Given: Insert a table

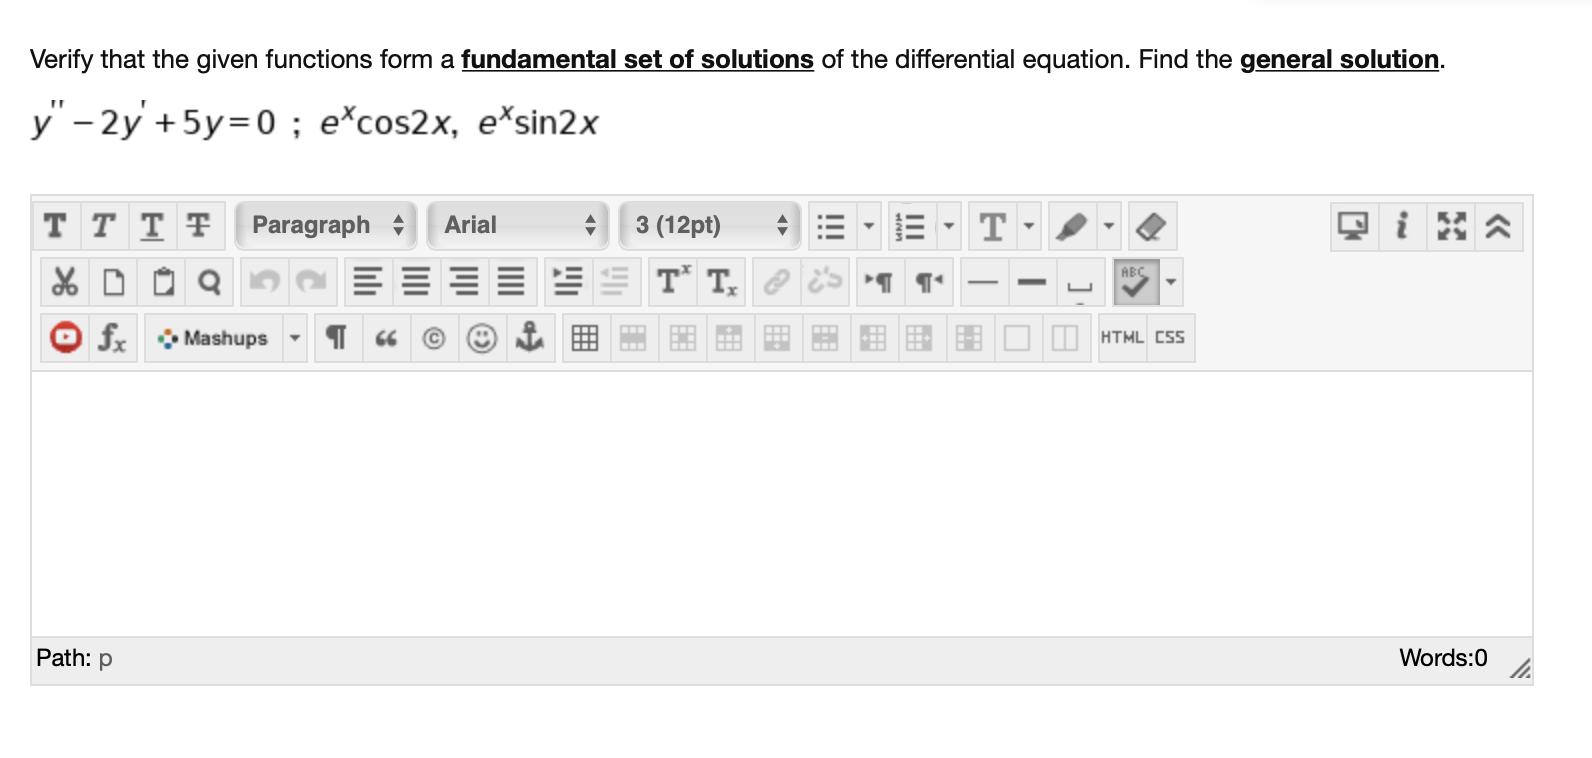Looking at the screenshot, I should 585,338.
